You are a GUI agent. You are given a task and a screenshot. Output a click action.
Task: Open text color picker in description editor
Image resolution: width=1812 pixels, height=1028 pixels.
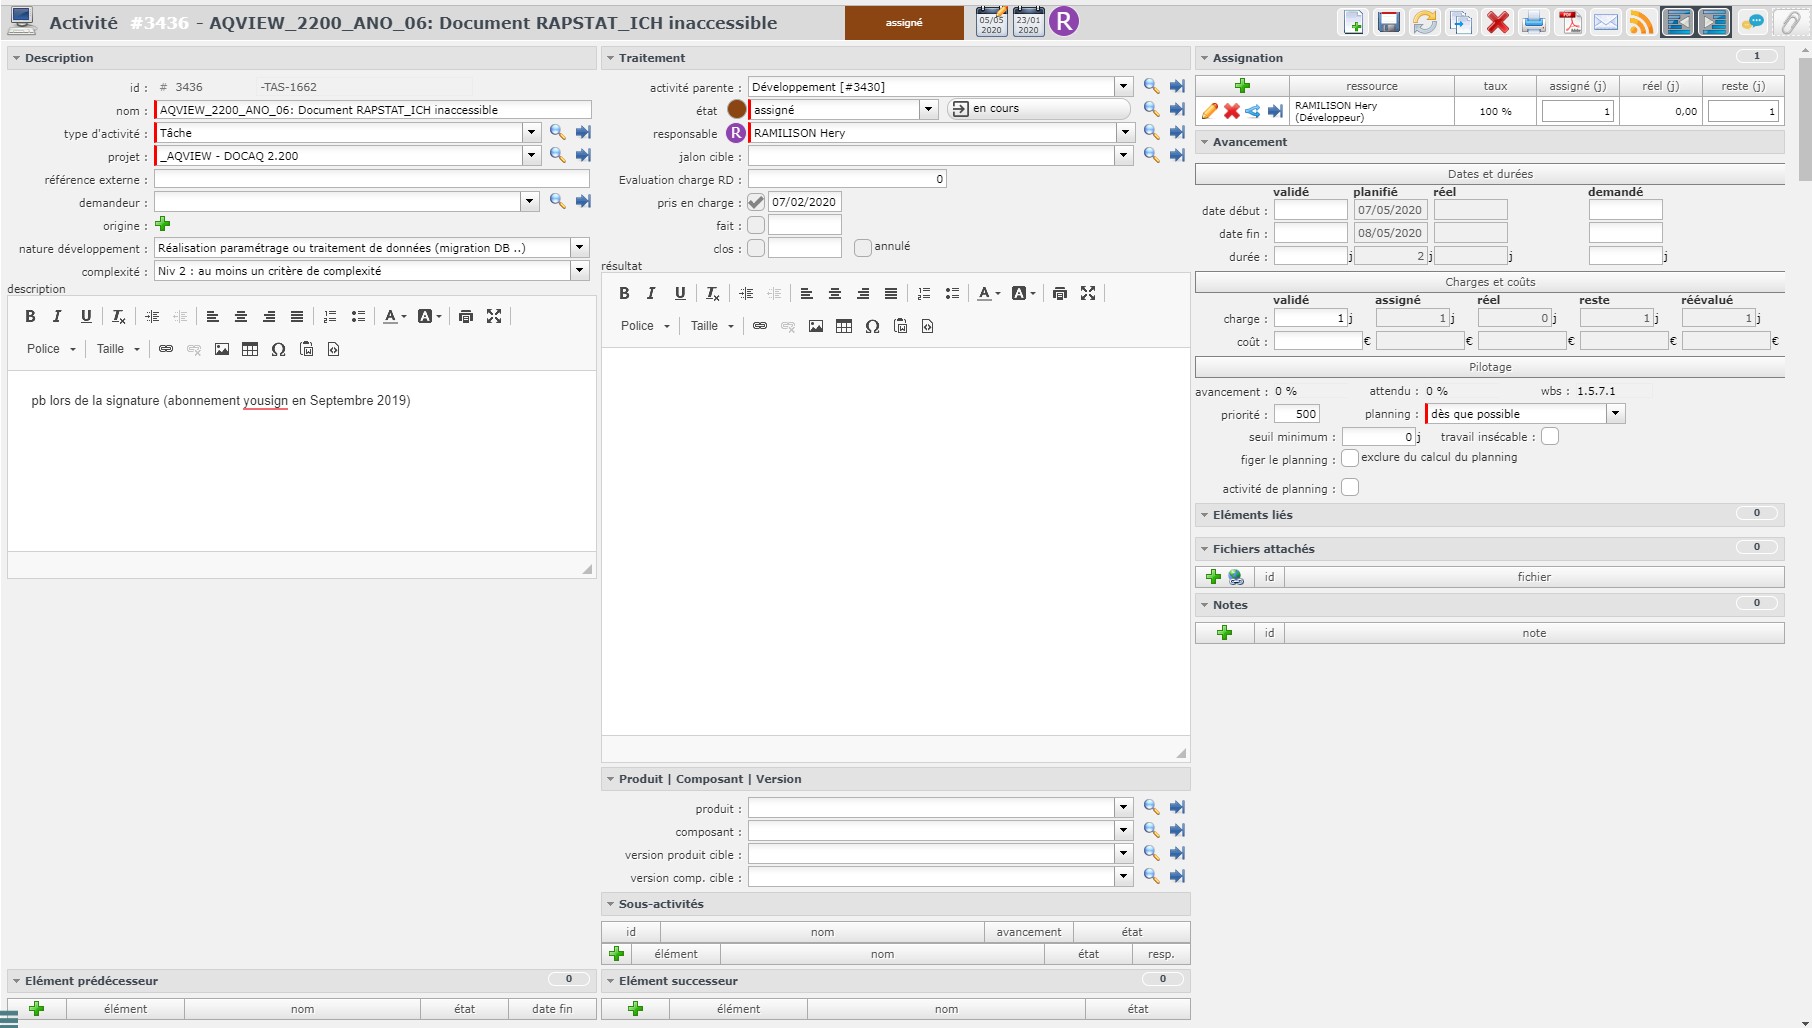pyautogui.click(x=395, y=317)
